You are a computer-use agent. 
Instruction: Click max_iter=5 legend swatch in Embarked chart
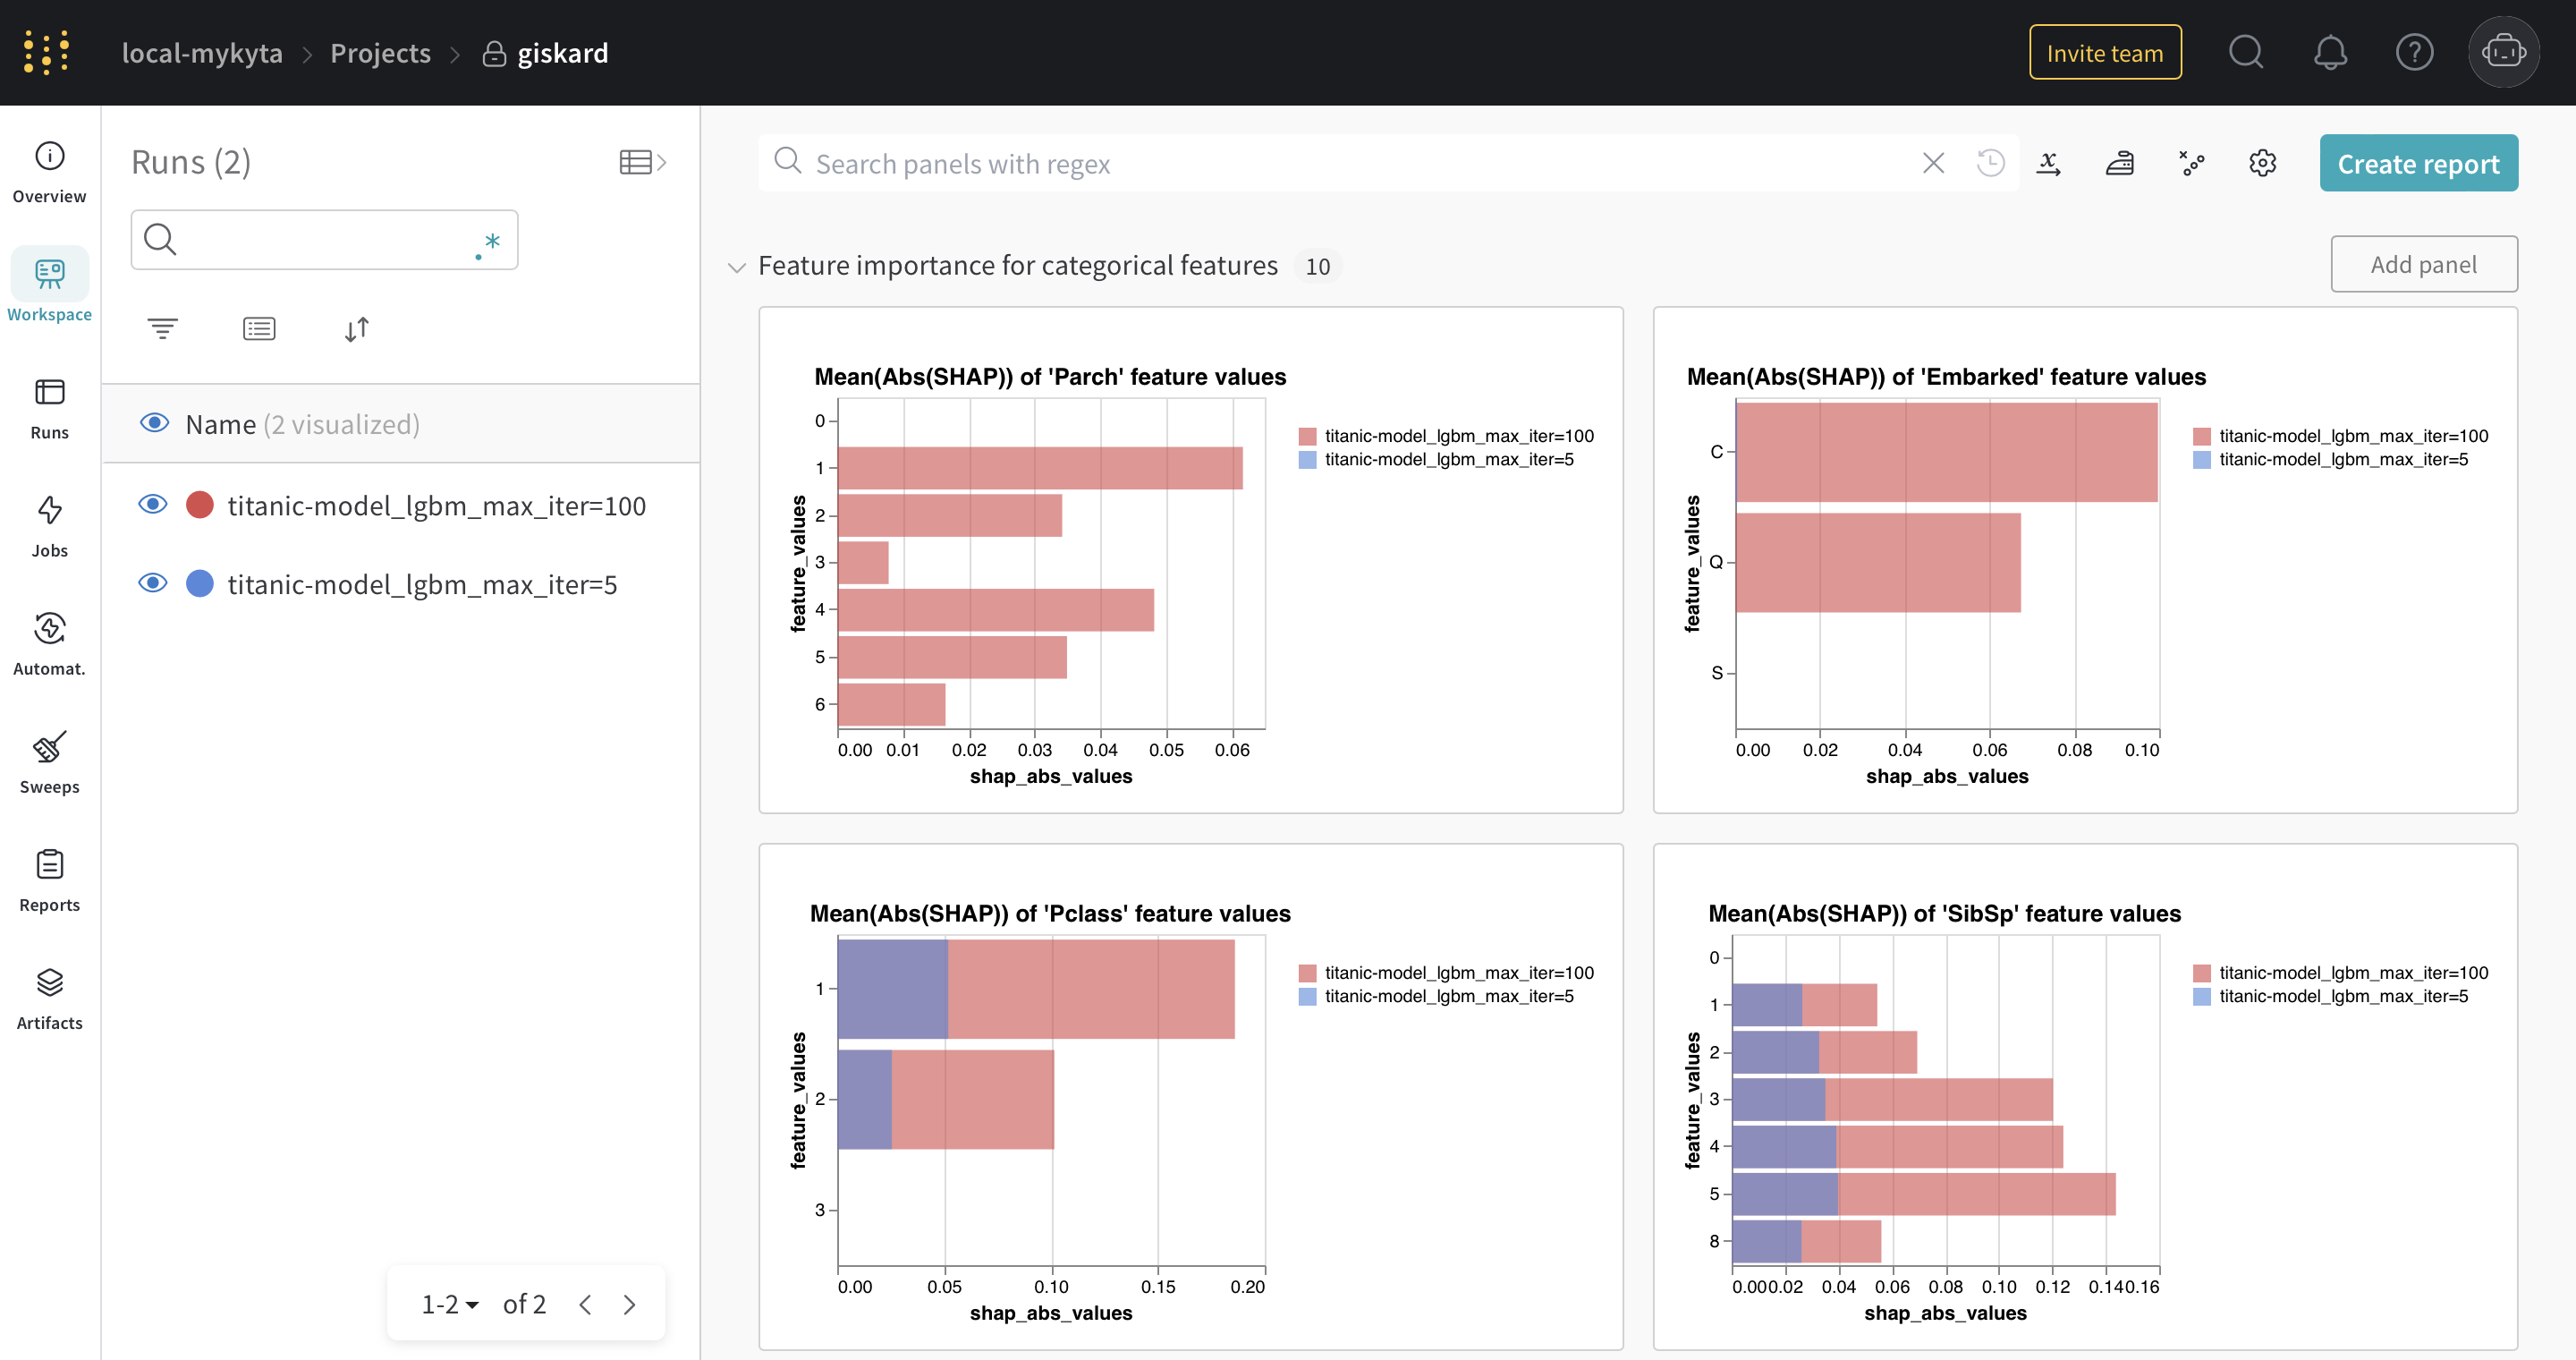(x=2201, y=460)
